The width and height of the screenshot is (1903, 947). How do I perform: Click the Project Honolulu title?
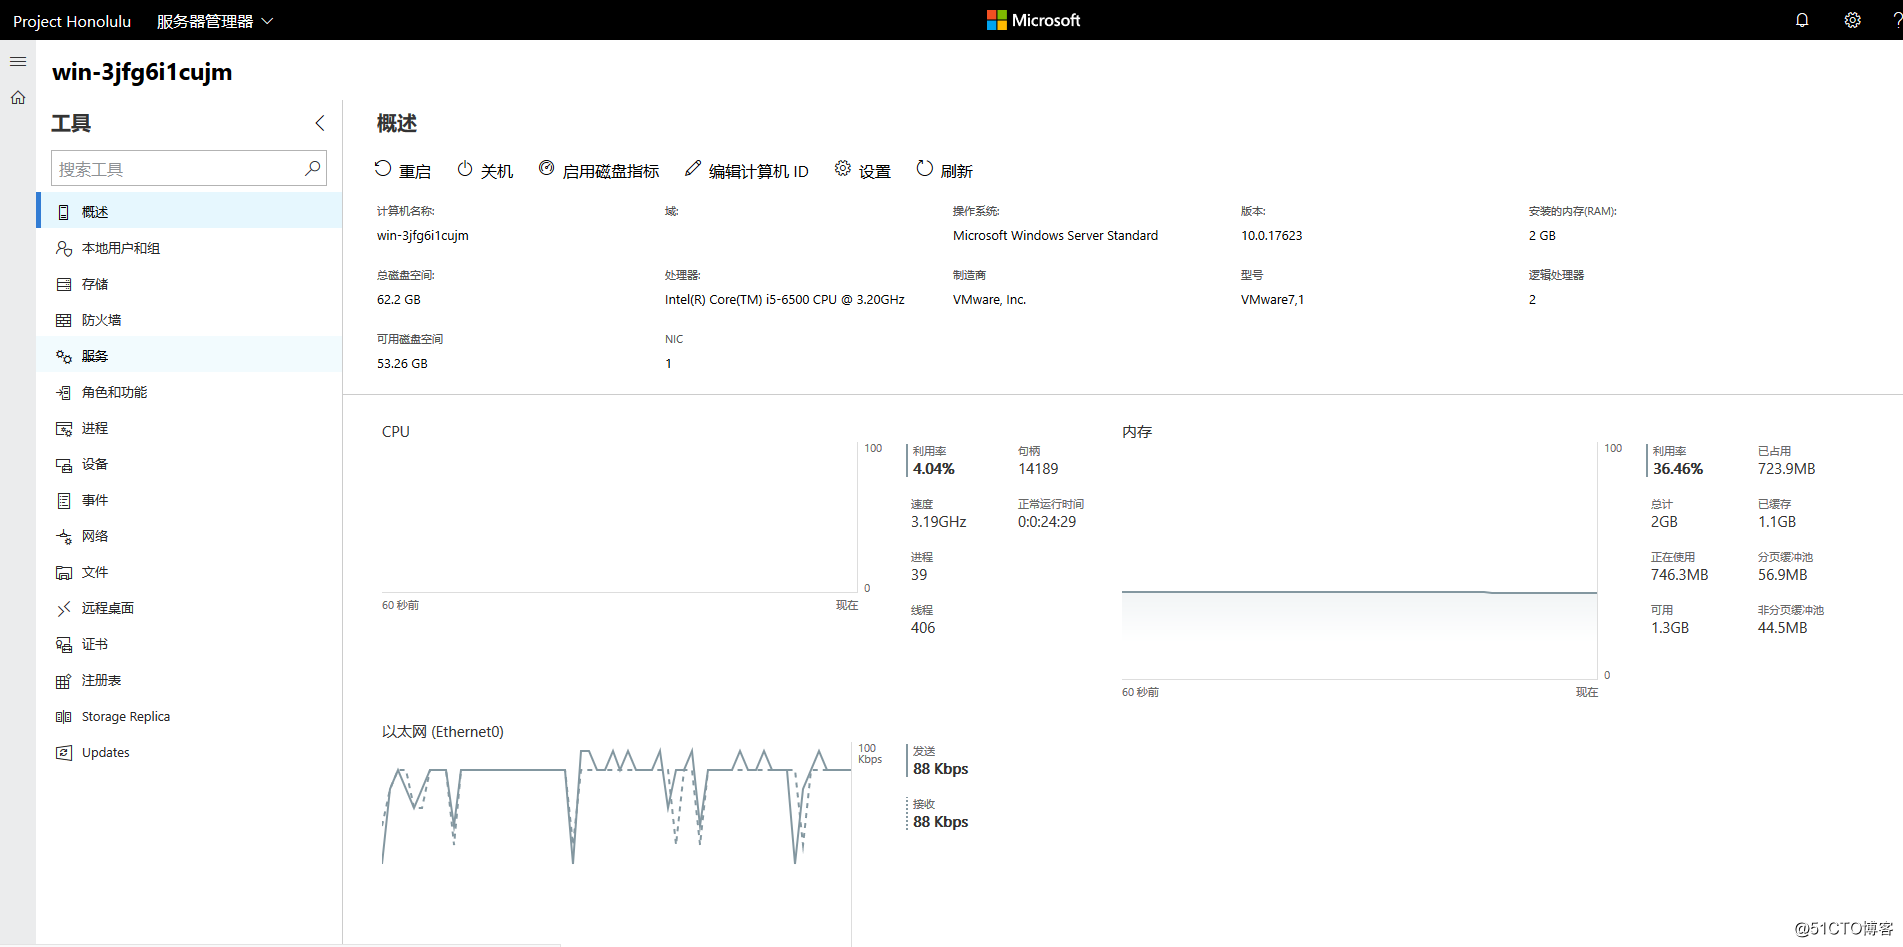point(72,21)
